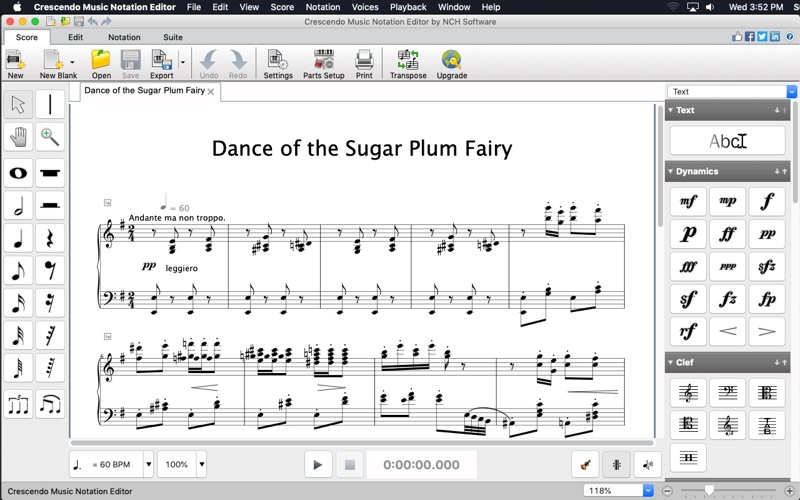Add mezzo-forte dynamic marking

tap(688, 201)
